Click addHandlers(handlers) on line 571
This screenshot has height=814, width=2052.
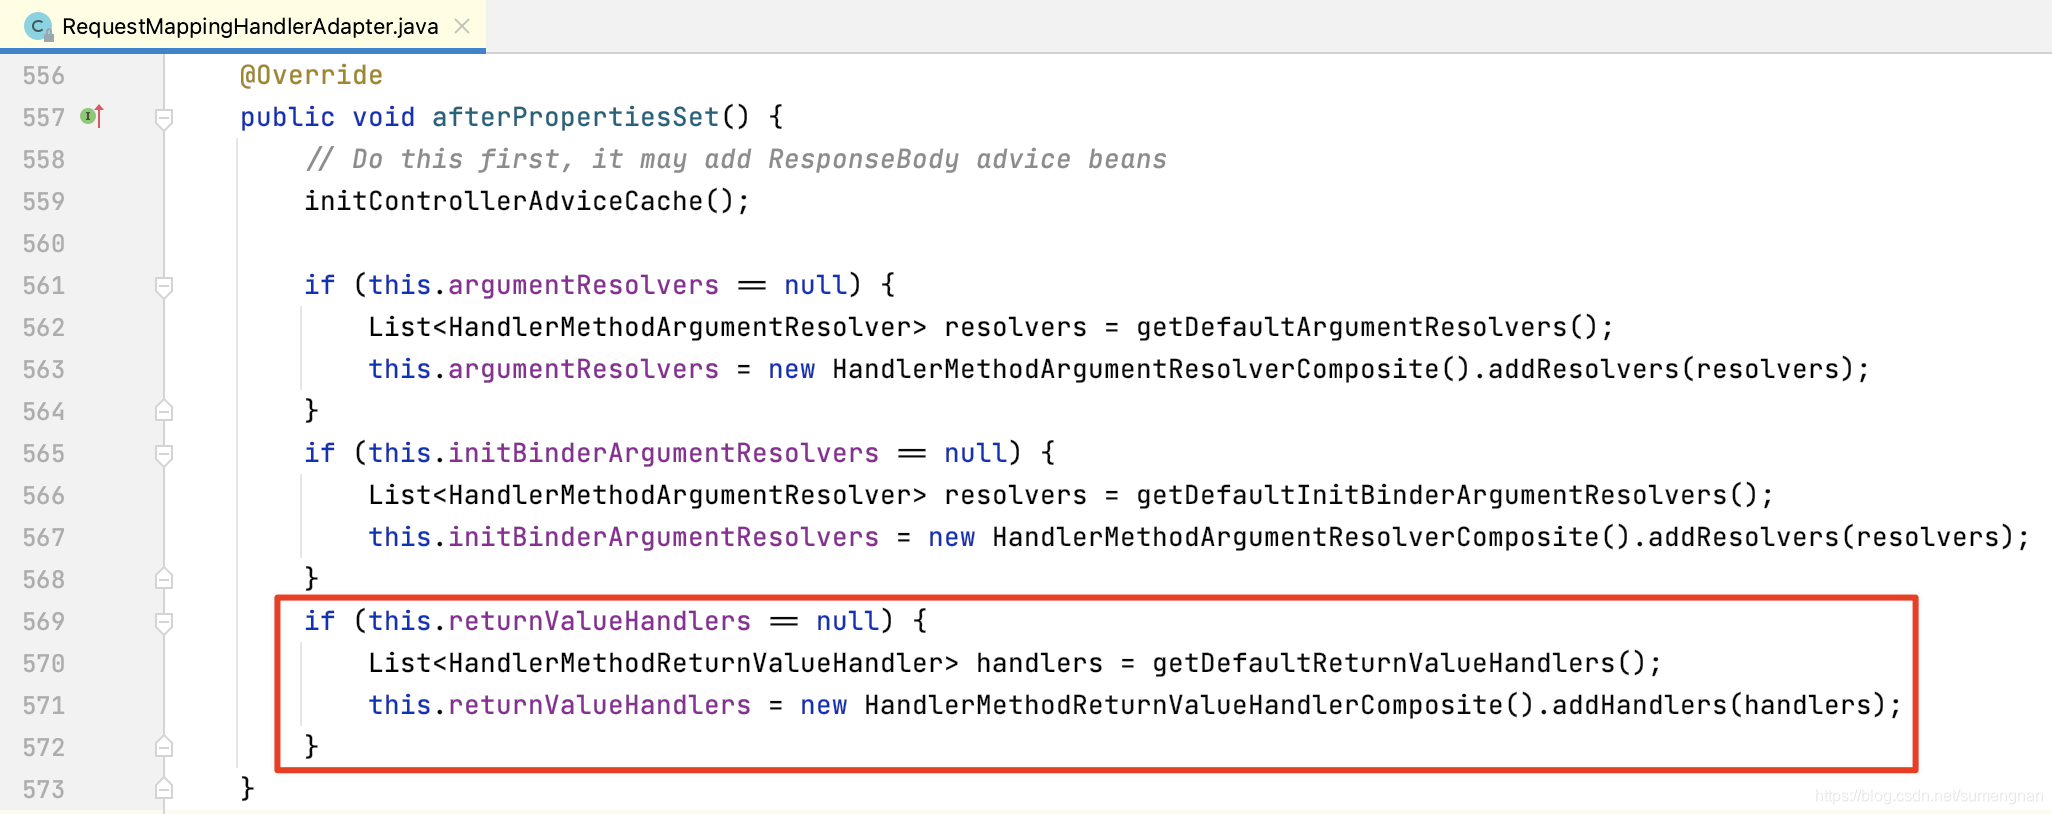[1719, 706]
